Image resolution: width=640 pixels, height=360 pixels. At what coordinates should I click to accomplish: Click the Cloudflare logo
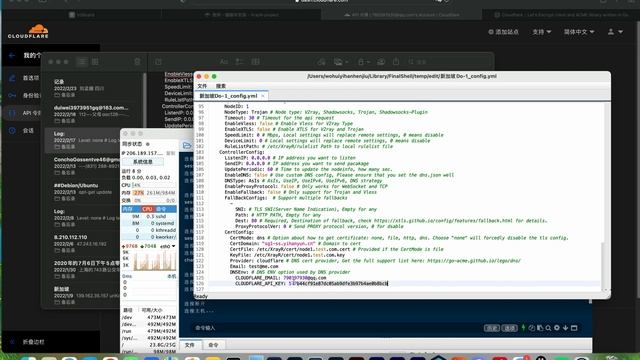point(28,31)
